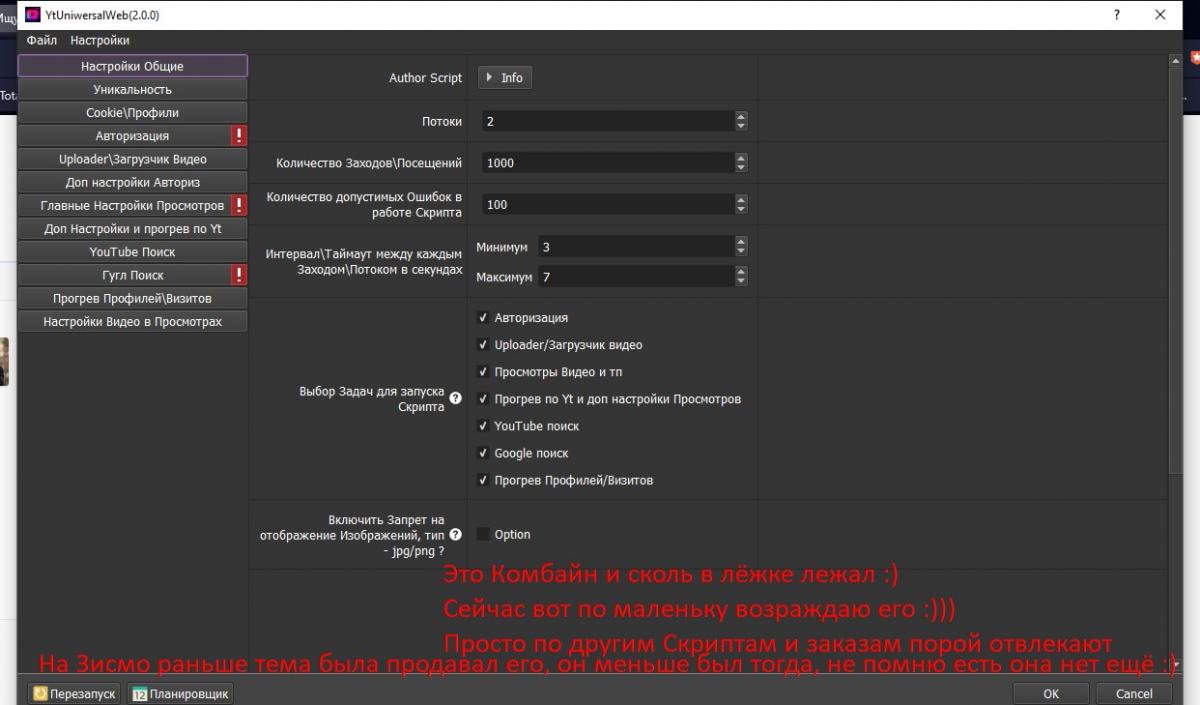Click help icon next to Выбор Задач для запуска
This screenshot has width=1200, height=705.
point(456,398)
